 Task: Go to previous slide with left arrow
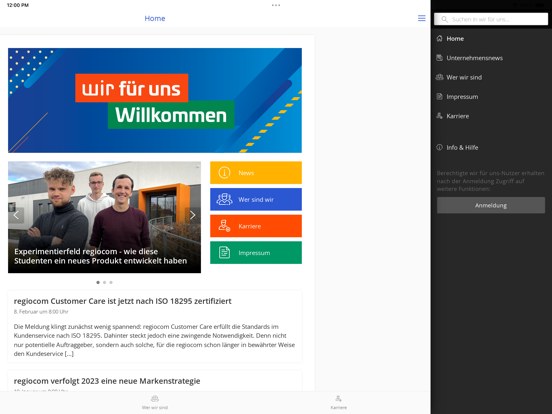(x=16, y=215)
